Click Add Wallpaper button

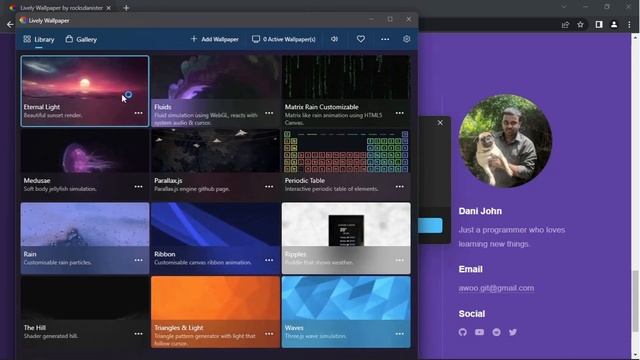215,39
